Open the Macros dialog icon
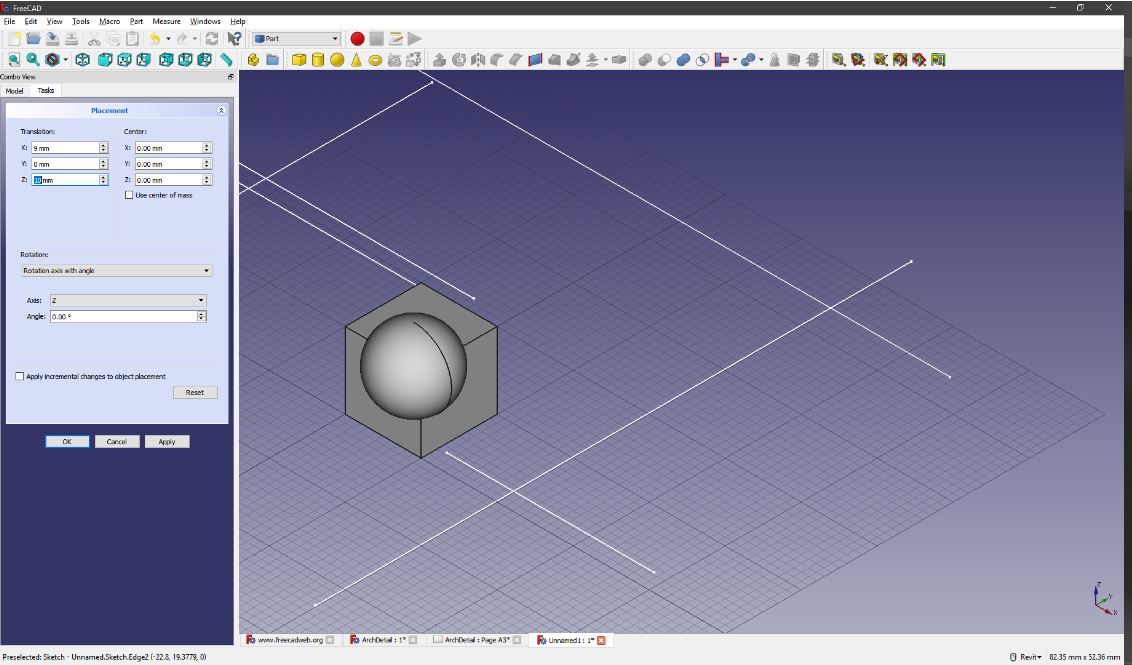 (x=396, y=39)
